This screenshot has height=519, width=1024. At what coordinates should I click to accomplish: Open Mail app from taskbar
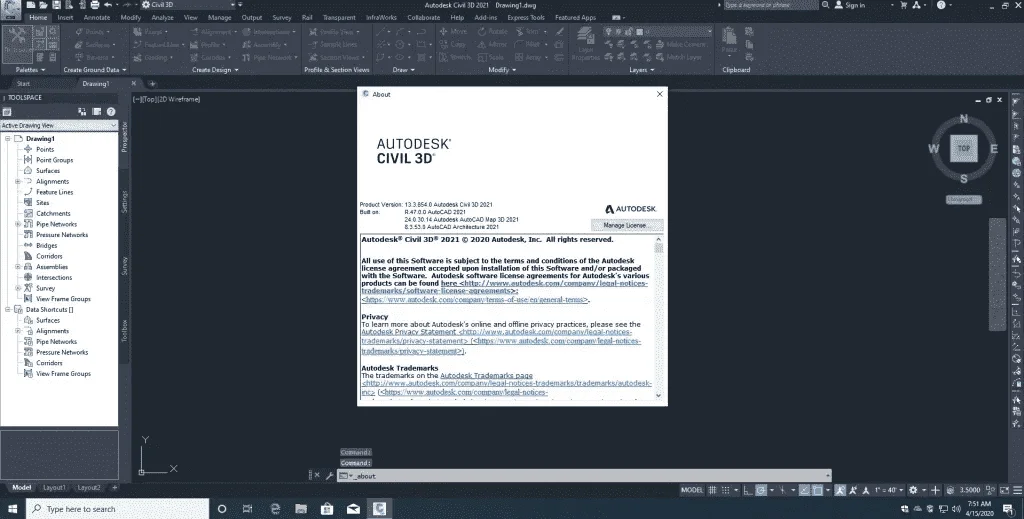coord(353,509)
